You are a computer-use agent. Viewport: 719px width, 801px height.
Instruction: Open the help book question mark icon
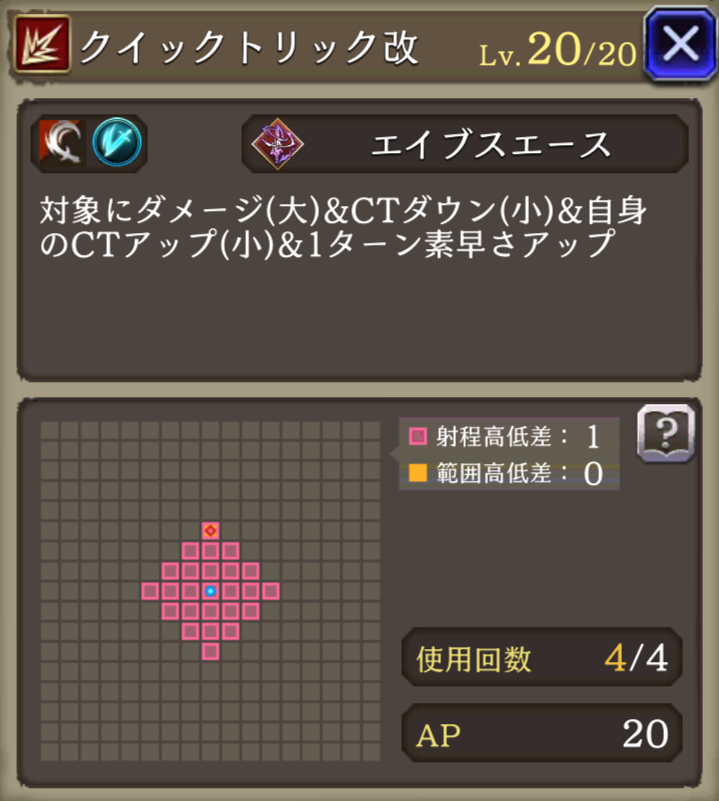coord(666,433)
